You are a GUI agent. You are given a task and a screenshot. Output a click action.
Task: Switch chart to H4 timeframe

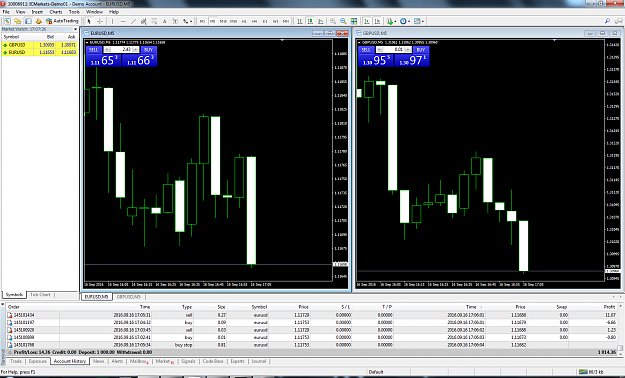click(254, 21)
